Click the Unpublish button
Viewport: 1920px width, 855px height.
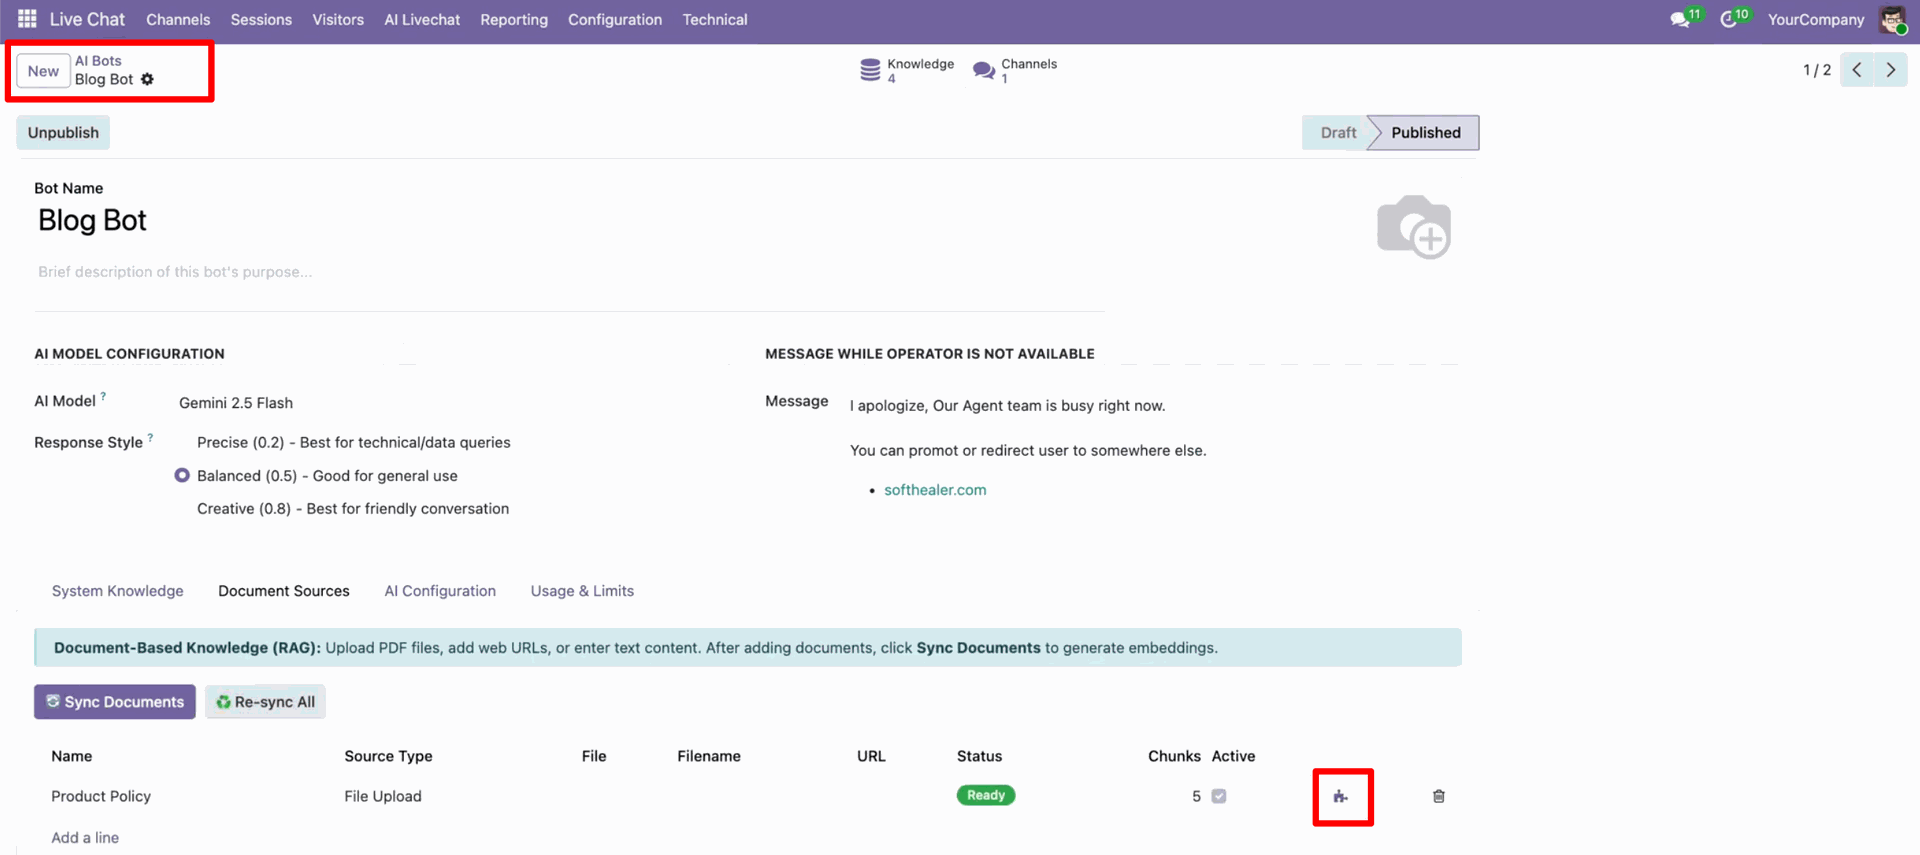[x=63, y=132]
